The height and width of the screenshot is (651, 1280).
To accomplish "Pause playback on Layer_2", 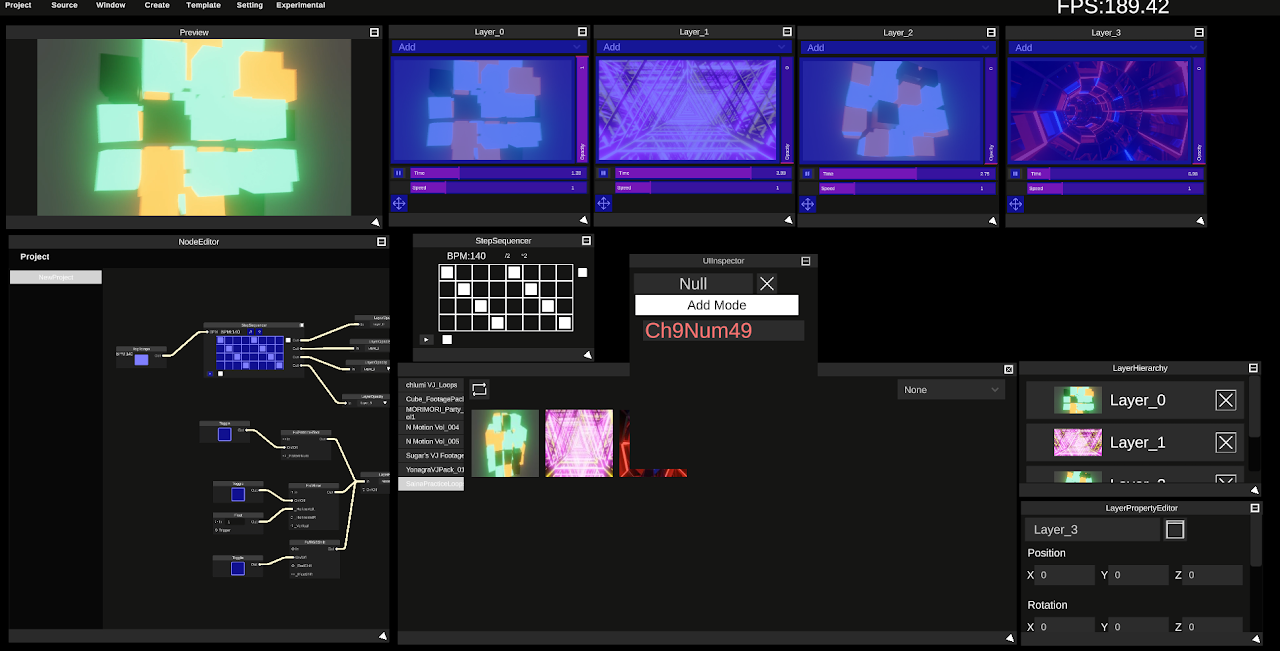I will [x=806, y=172].
